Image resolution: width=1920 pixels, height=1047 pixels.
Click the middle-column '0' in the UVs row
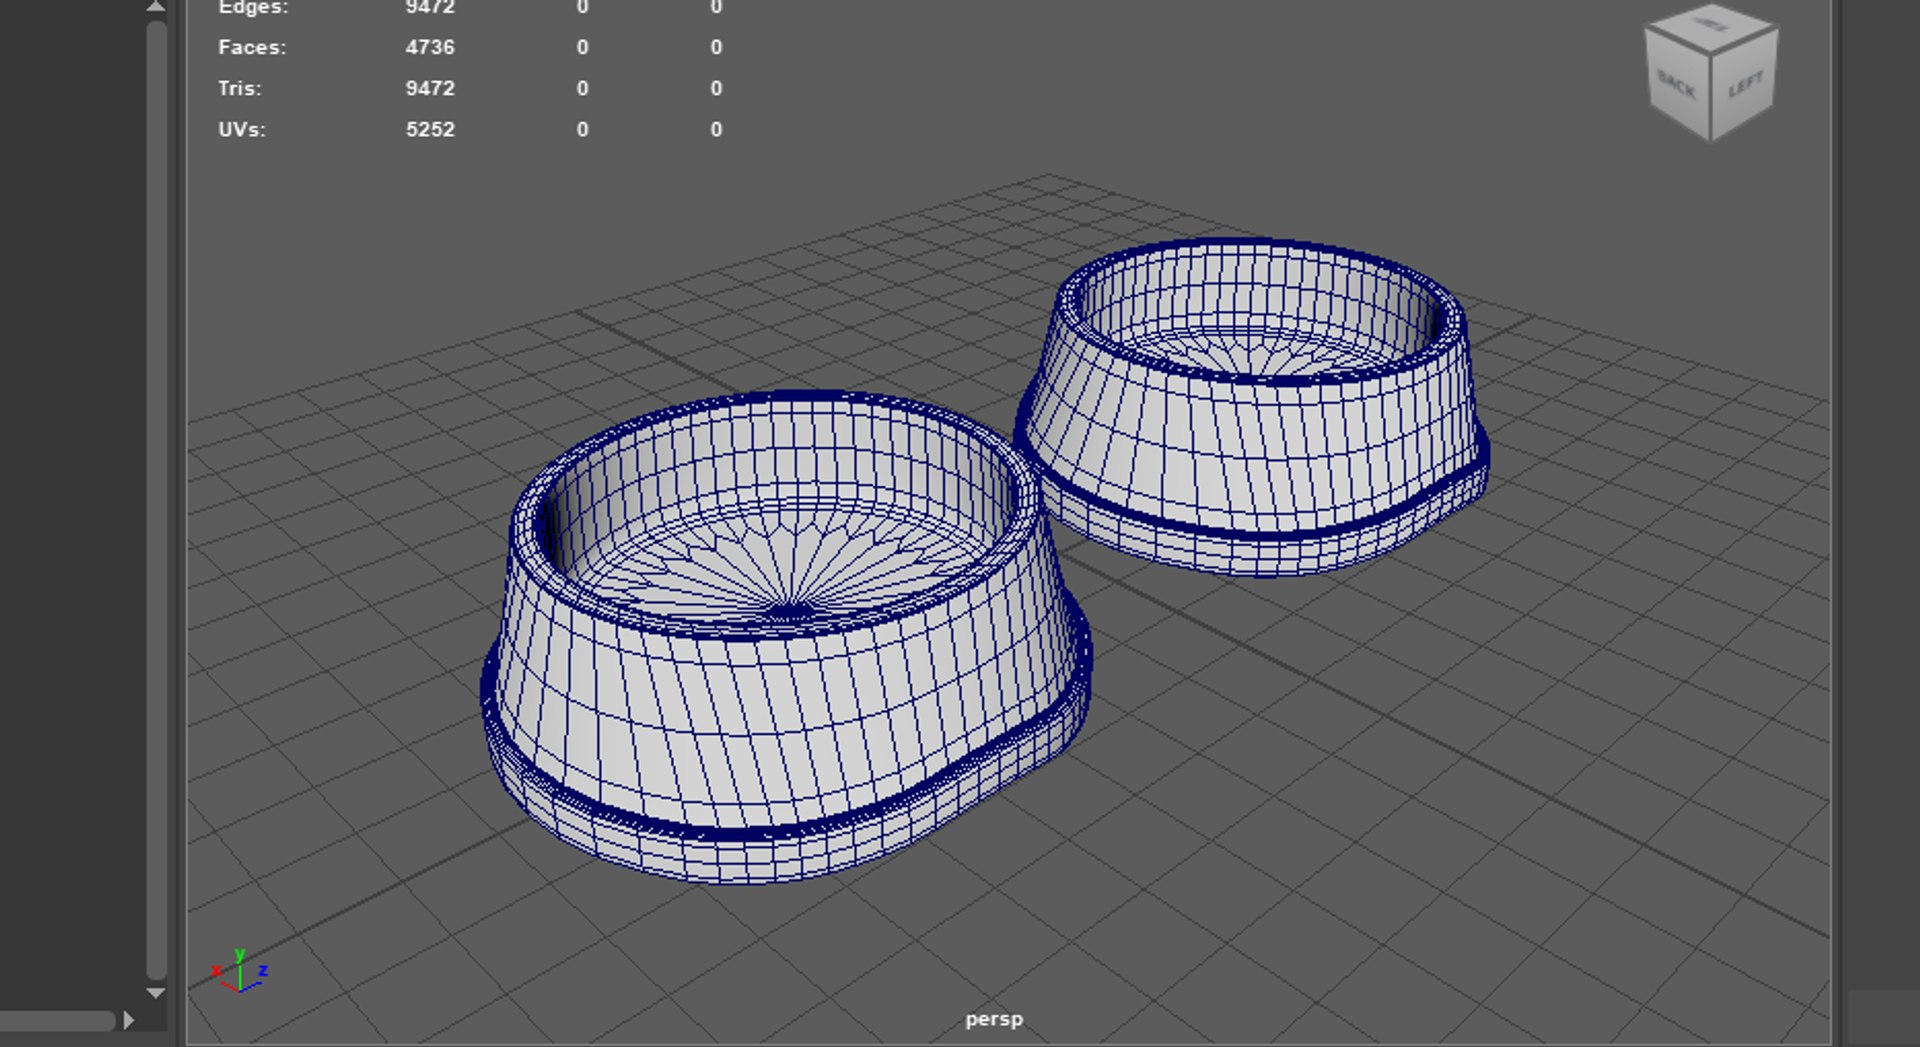[582, 129]
